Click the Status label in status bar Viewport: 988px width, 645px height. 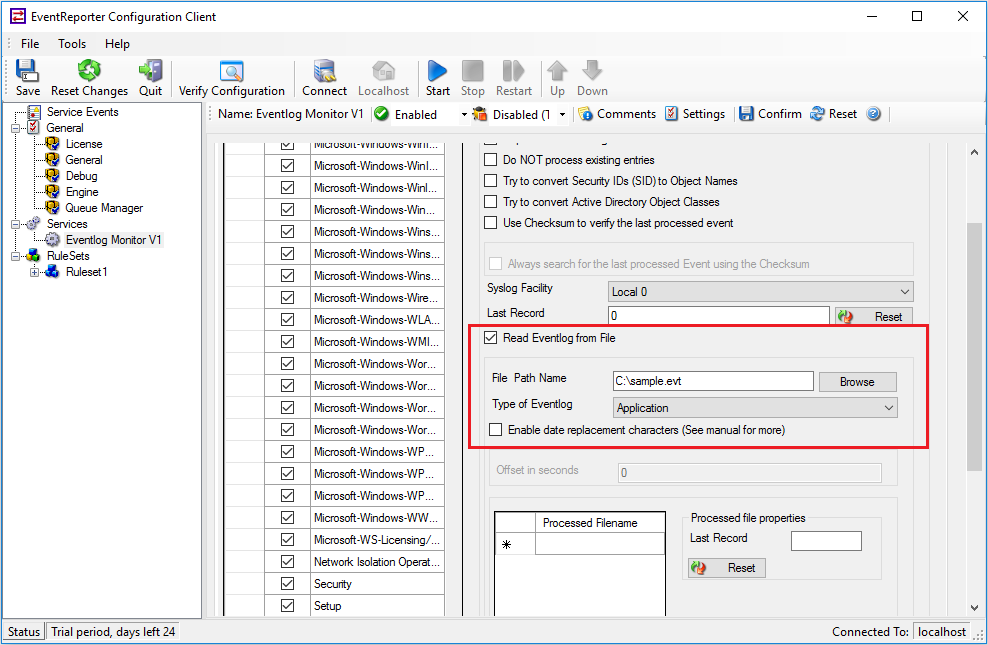[24, 632]
